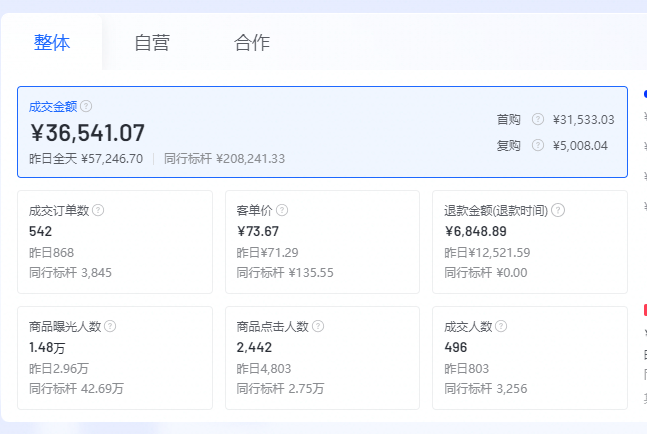Viewport: 647px width, 434px height.
Task: Click the 昨日803 text
Action: click(x=467, y=368)
